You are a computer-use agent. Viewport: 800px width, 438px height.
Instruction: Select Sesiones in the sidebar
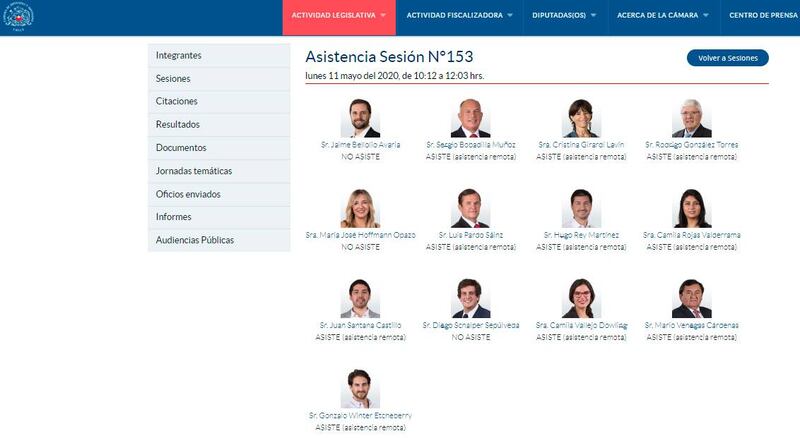[x=219, y=79]
